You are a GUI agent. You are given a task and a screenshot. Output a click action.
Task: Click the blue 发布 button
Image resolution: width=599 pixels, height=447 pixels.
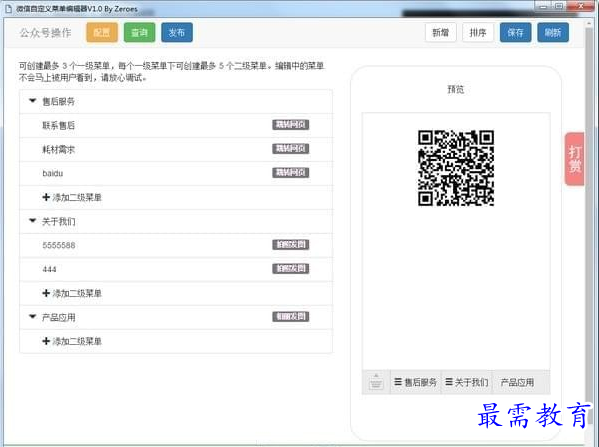pyautogui.click(x=177, y=32)
